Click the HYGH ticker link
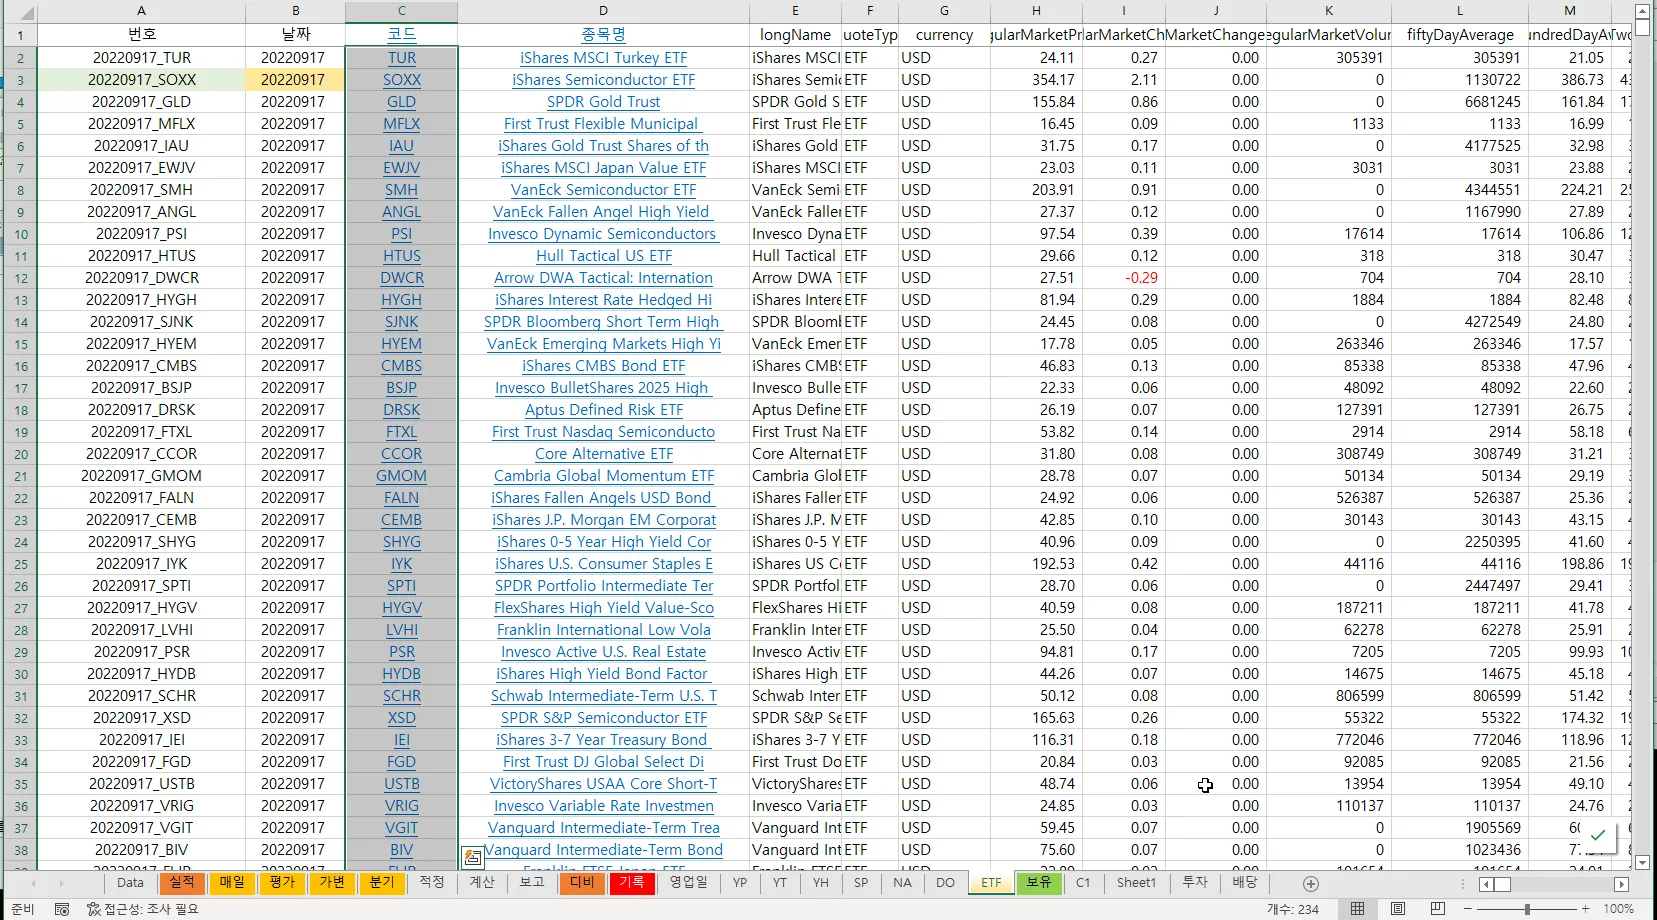 [x=402, y=300]
